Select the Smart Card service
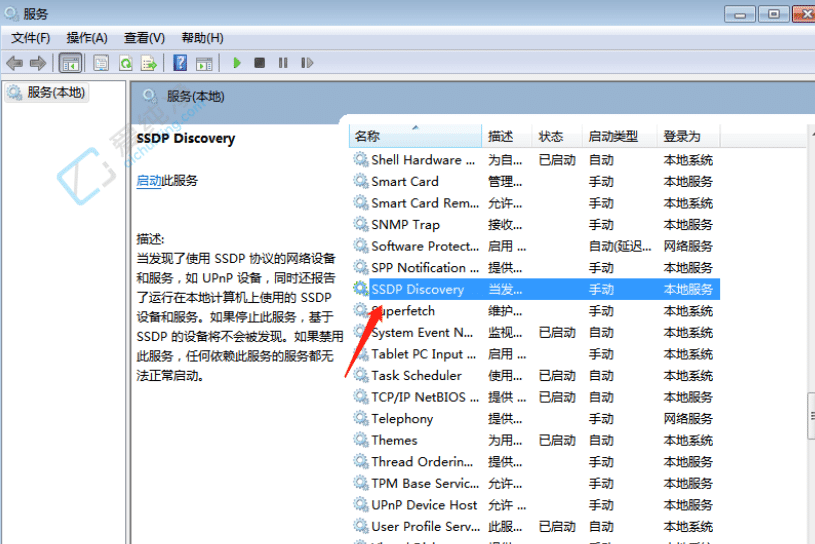 (x=535, y=181)
